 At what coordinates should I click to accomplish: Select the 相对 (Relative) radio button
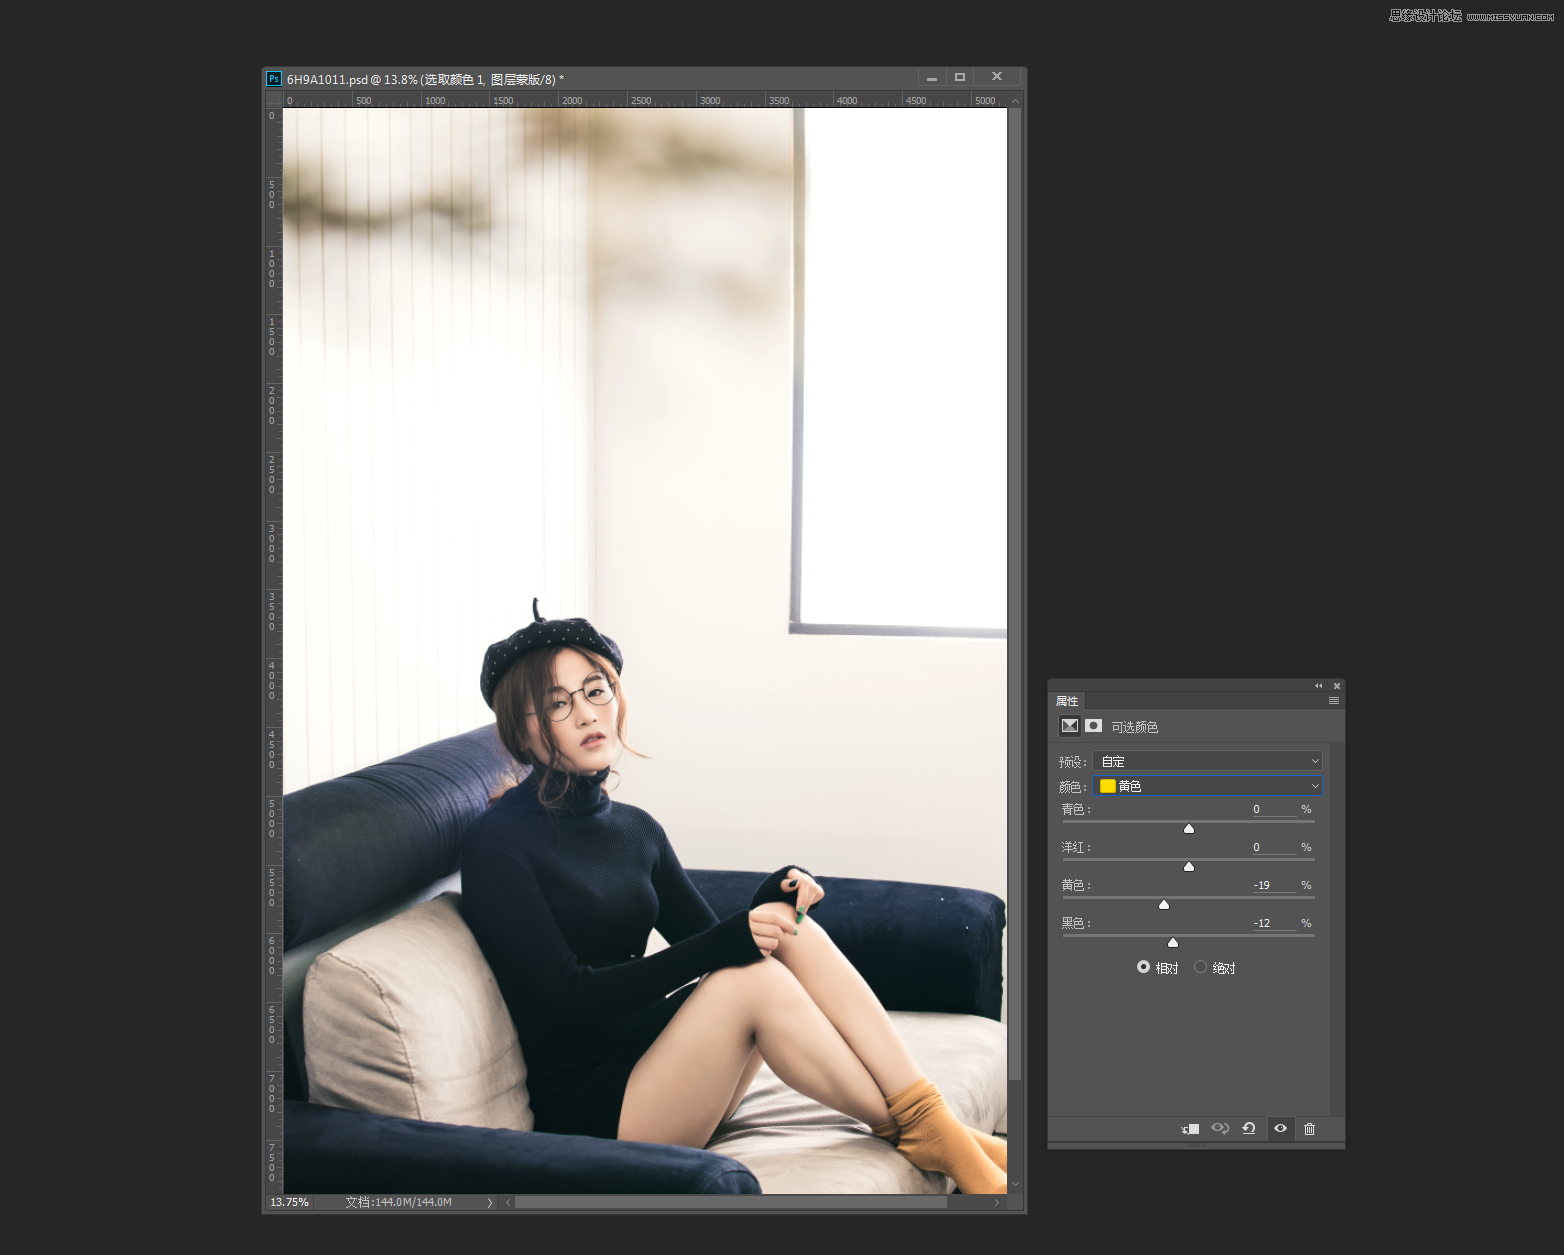(x=1143, y=967)
